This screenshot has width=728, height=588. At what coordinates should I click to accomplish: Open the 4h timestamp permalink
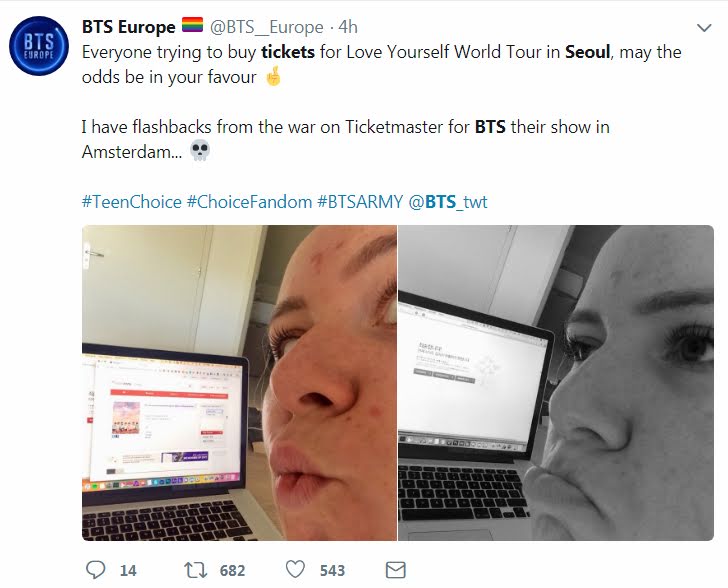click(x=348, y=27)
